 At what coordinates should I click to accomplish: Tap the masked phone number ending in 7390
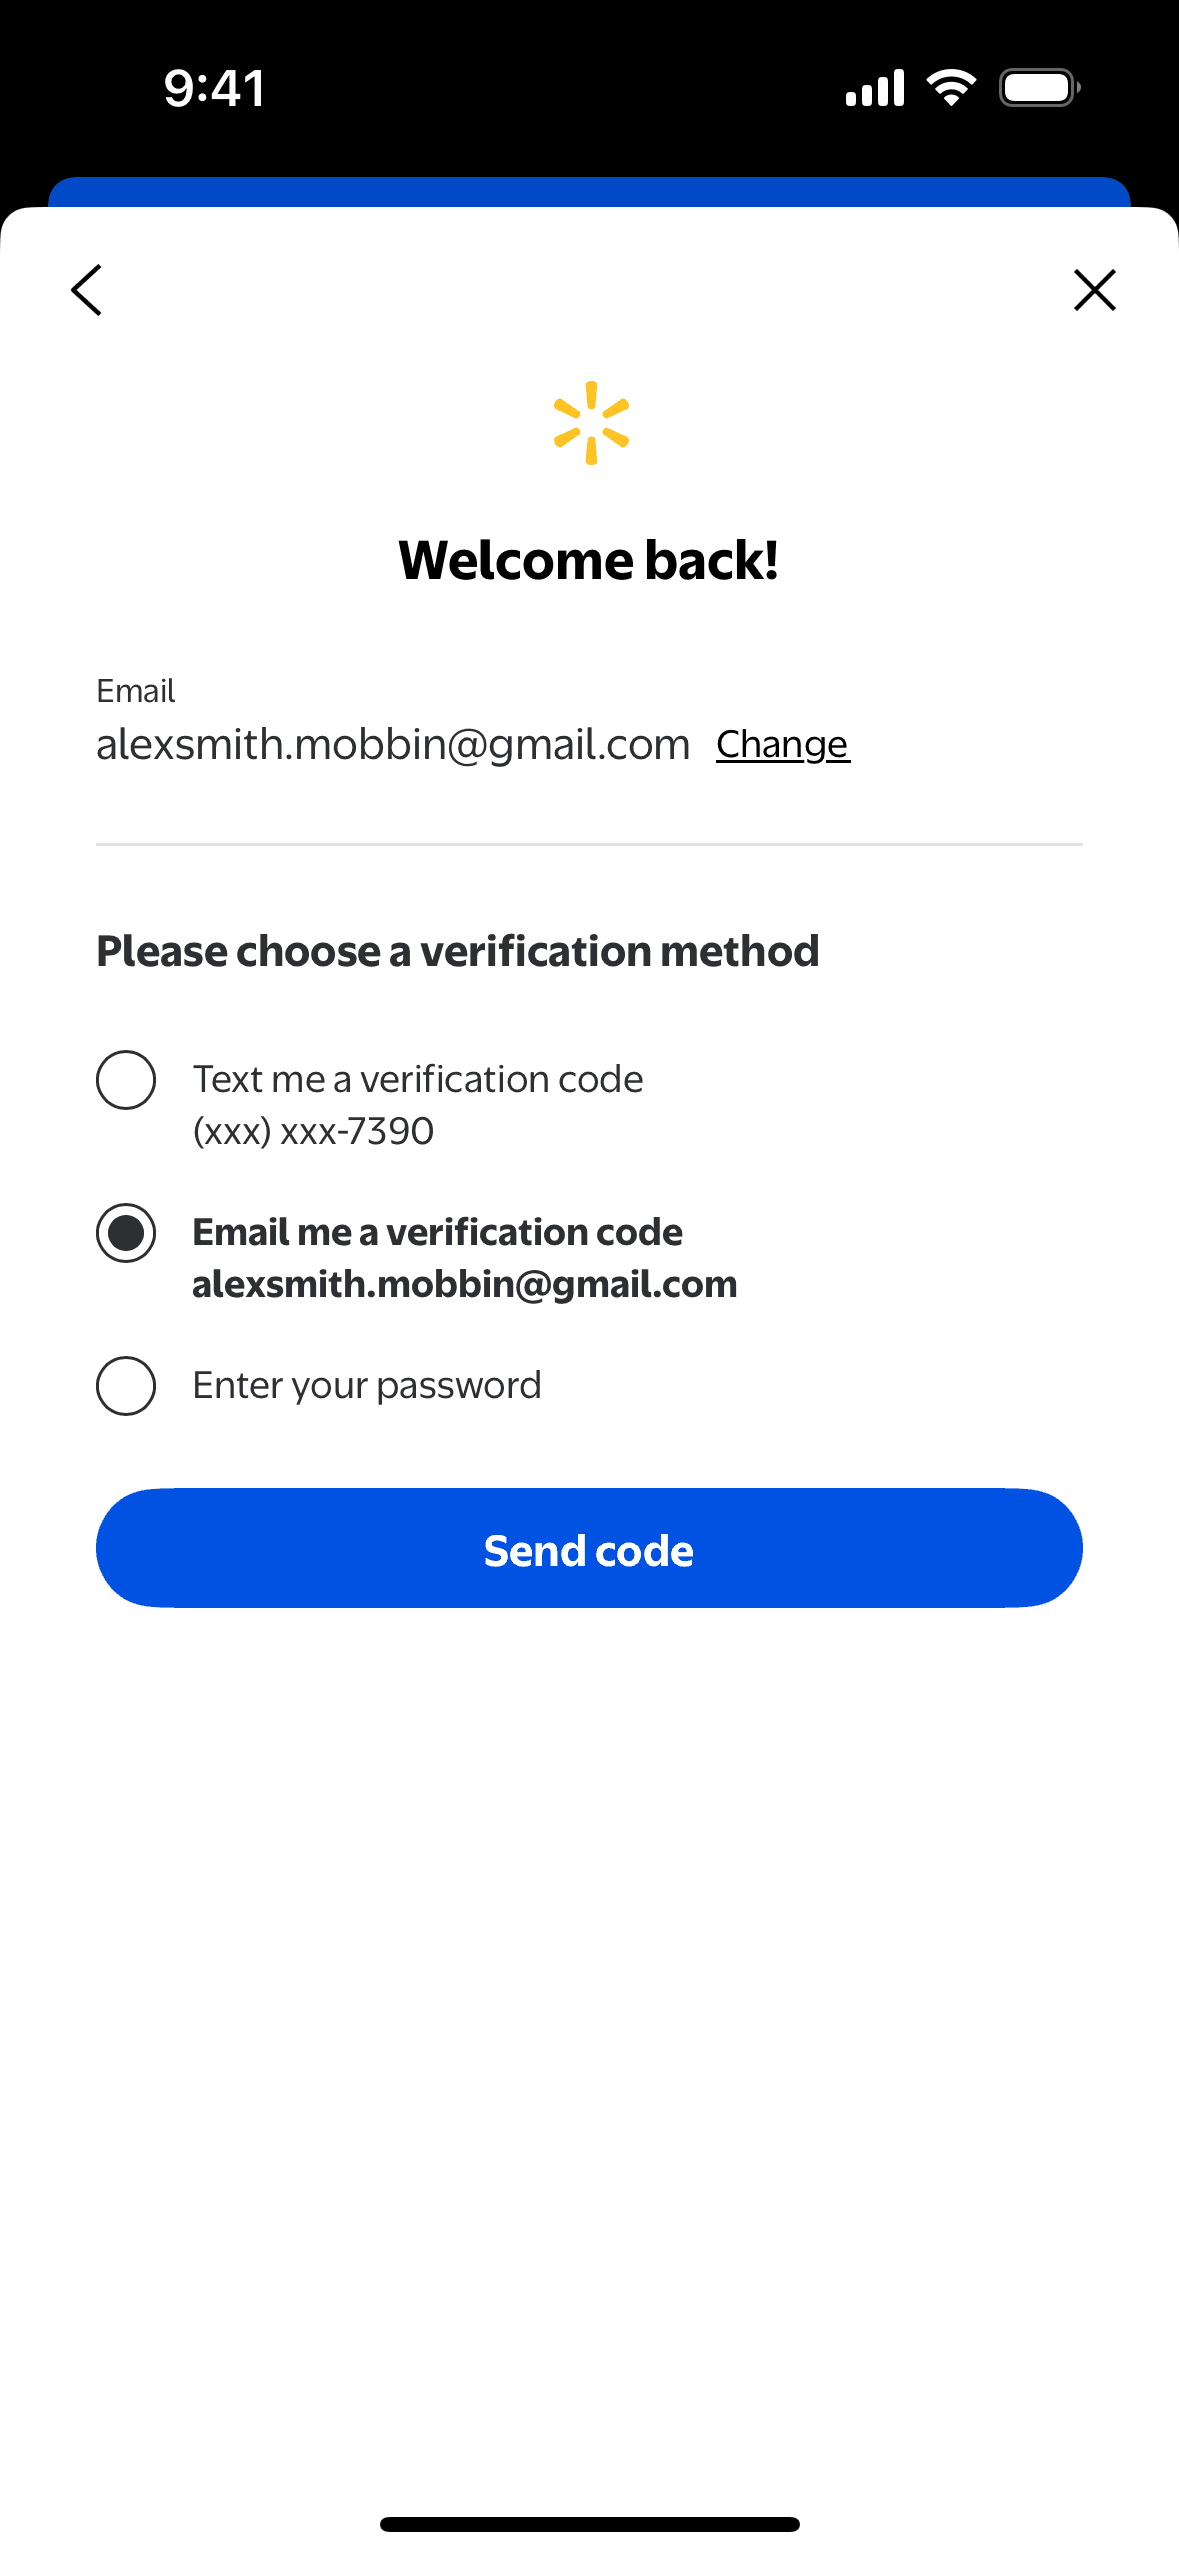(x=313, y=1131)
